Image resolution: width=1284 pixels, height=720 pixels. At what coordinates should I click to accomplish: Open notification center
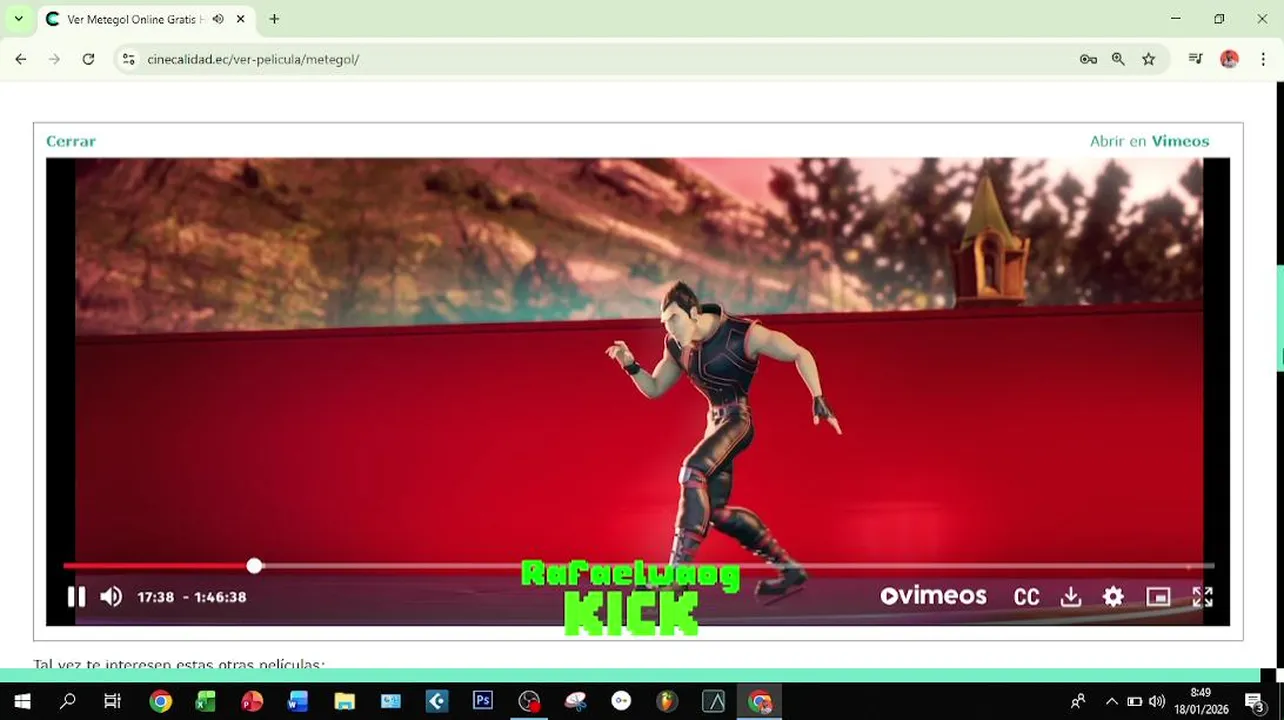pyautogui.click(x=1255, y=702)
